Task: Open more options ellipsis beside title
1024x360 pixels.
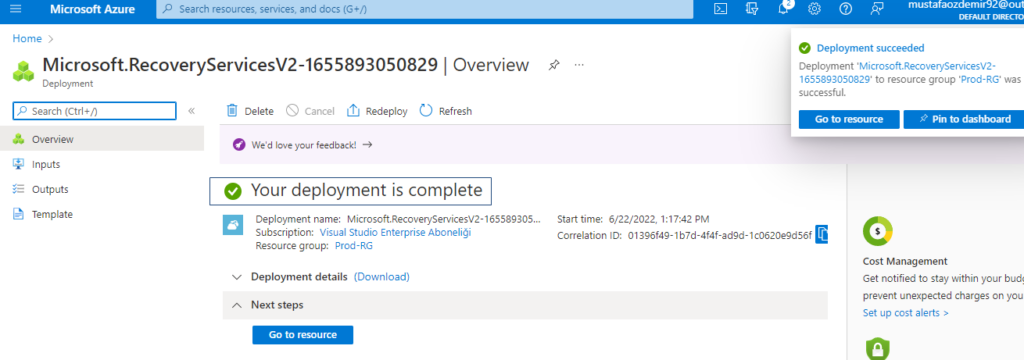Action: [579, 65]
